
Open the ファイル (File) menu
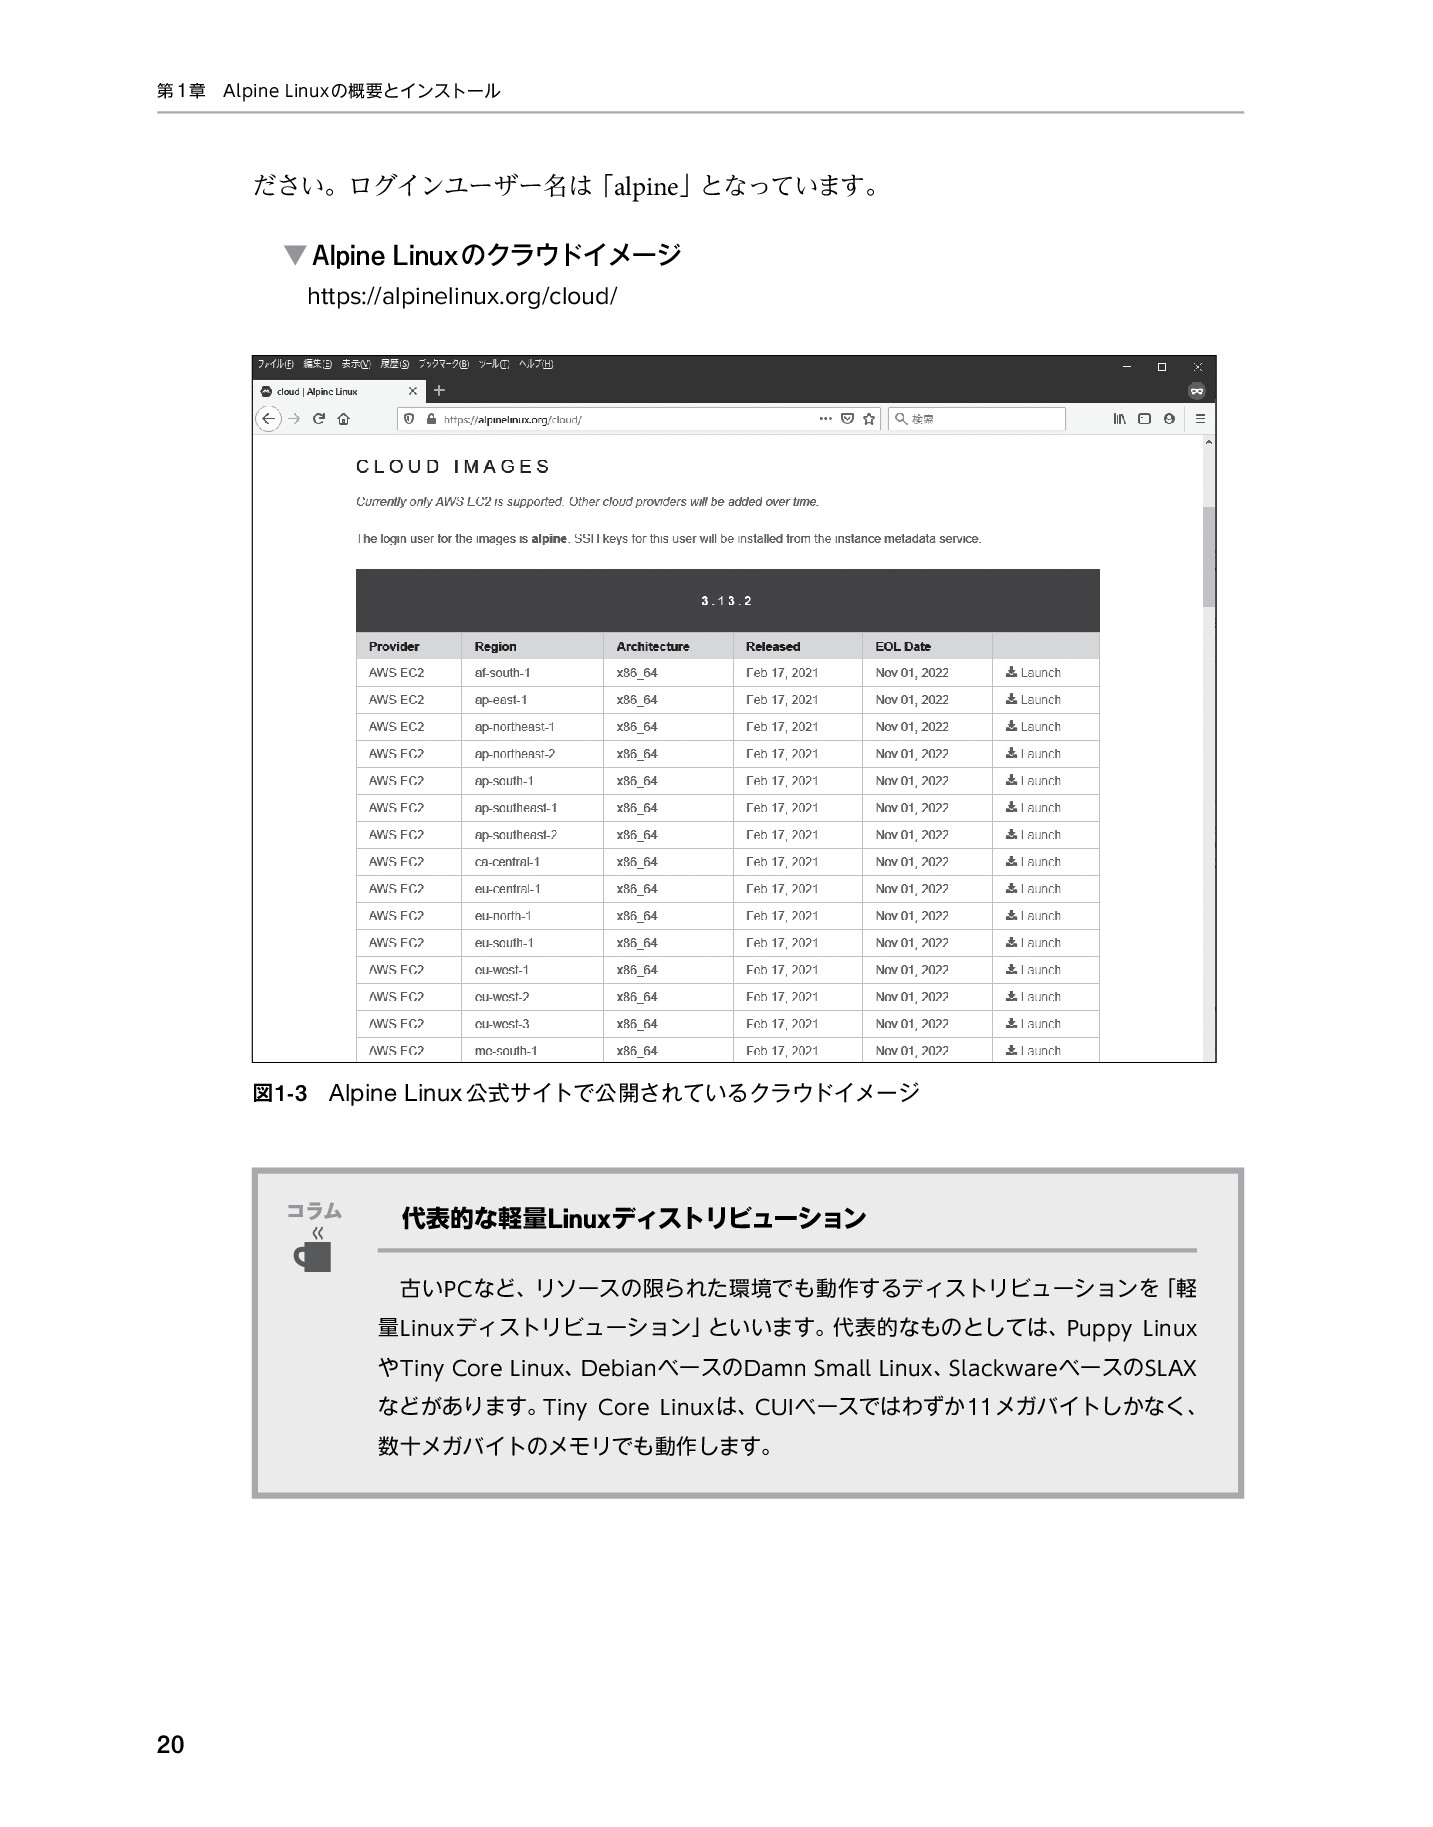pyautogui.click(x=275, y=364)
